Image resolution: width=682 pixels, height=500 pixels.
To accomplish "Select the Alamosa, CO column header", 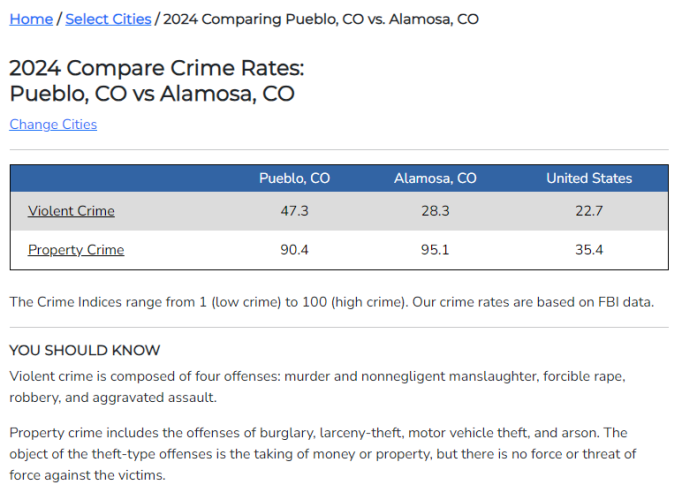I will [x=435, y=178].
